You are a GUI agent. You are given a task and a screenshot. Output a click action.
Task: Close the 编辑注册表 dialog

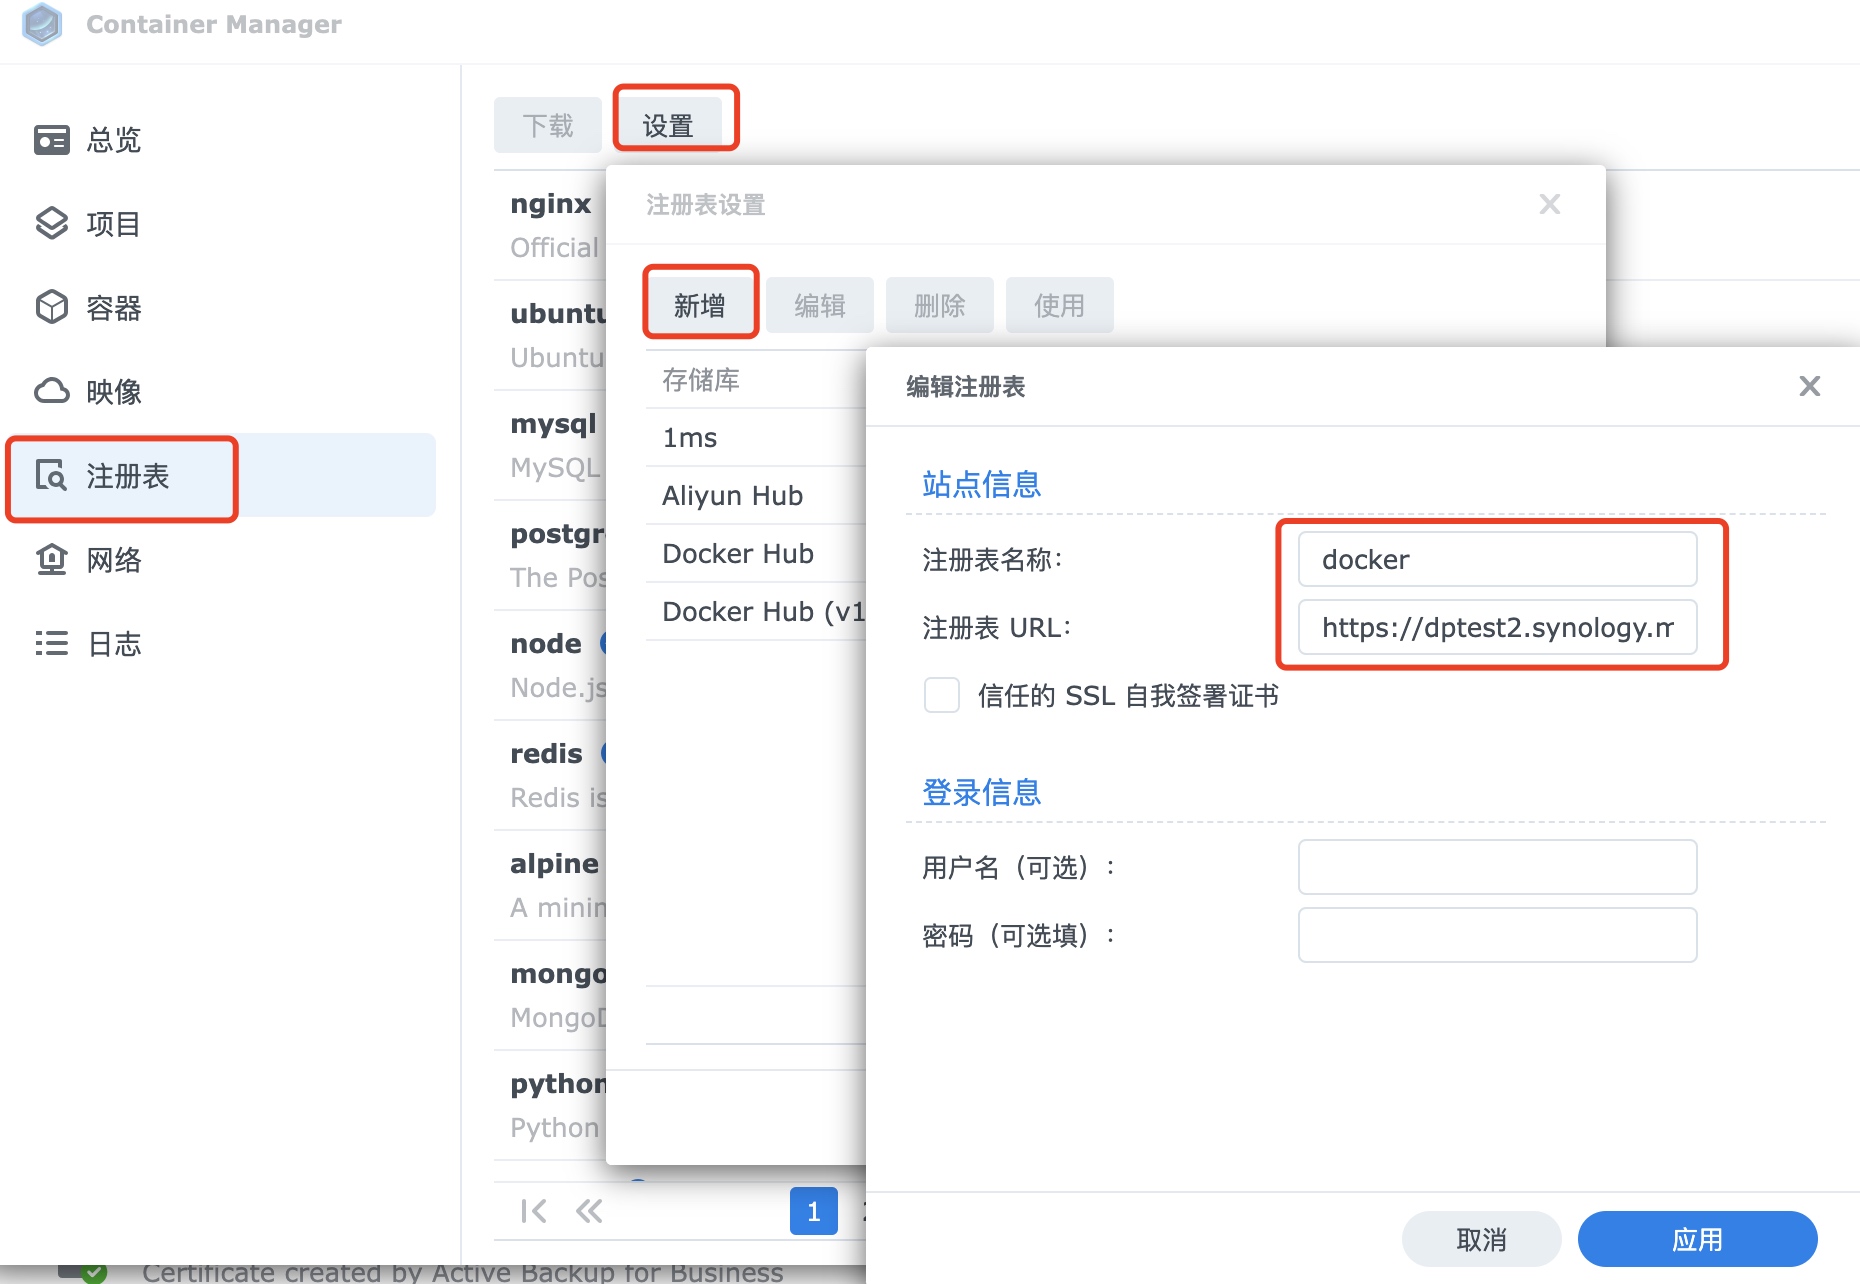1809,386
